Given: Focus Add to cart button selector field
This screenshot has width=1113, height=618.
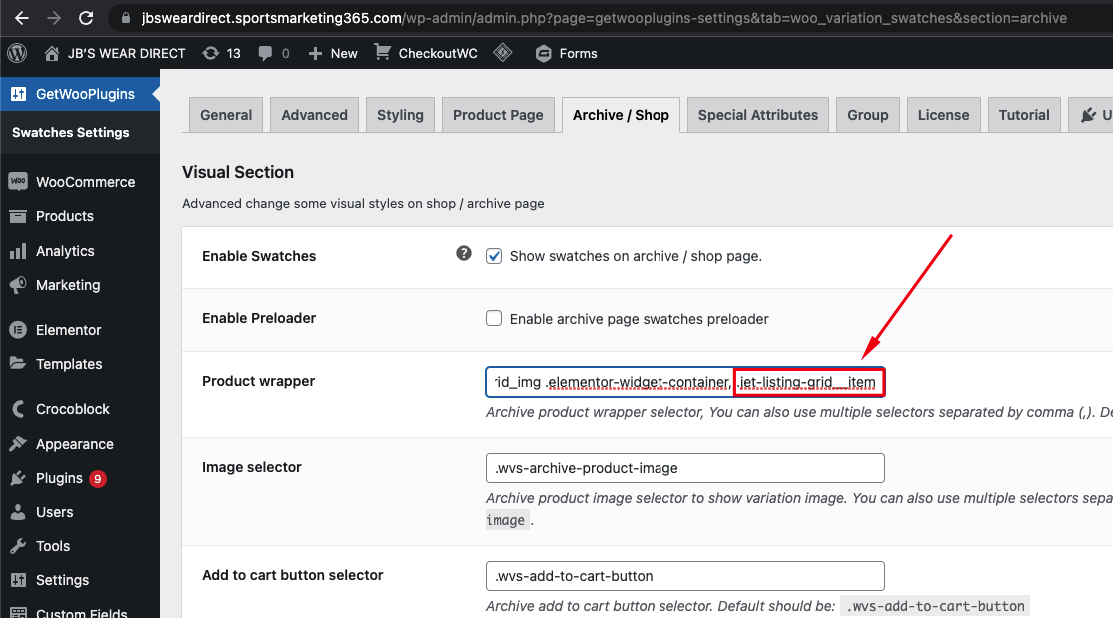Looking at the screenshot, I should coord(685,575).
